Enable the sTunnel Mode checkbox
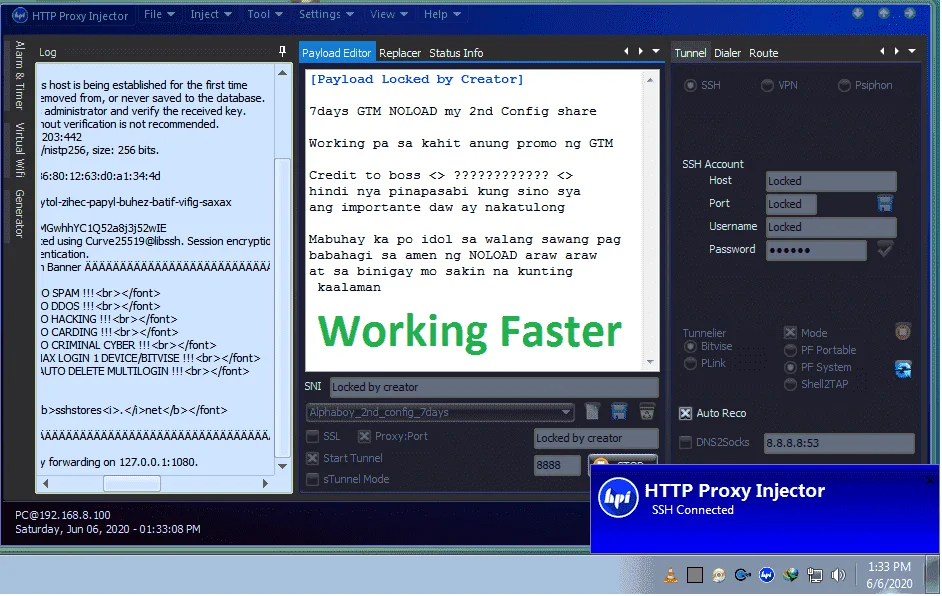 [x=312, y=479]
